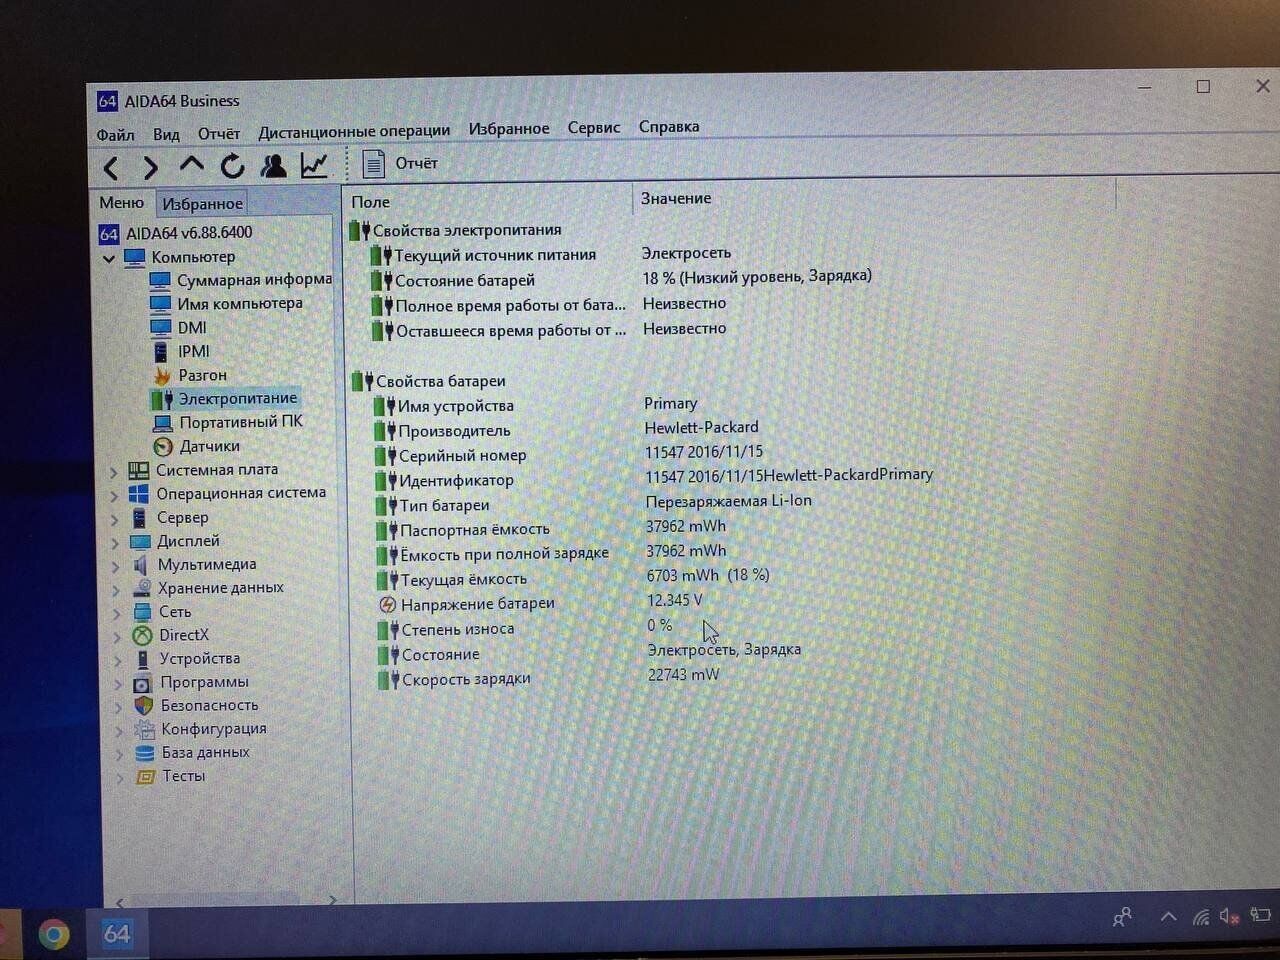Open the graph chart toolbar icon

tap(314, 165)
